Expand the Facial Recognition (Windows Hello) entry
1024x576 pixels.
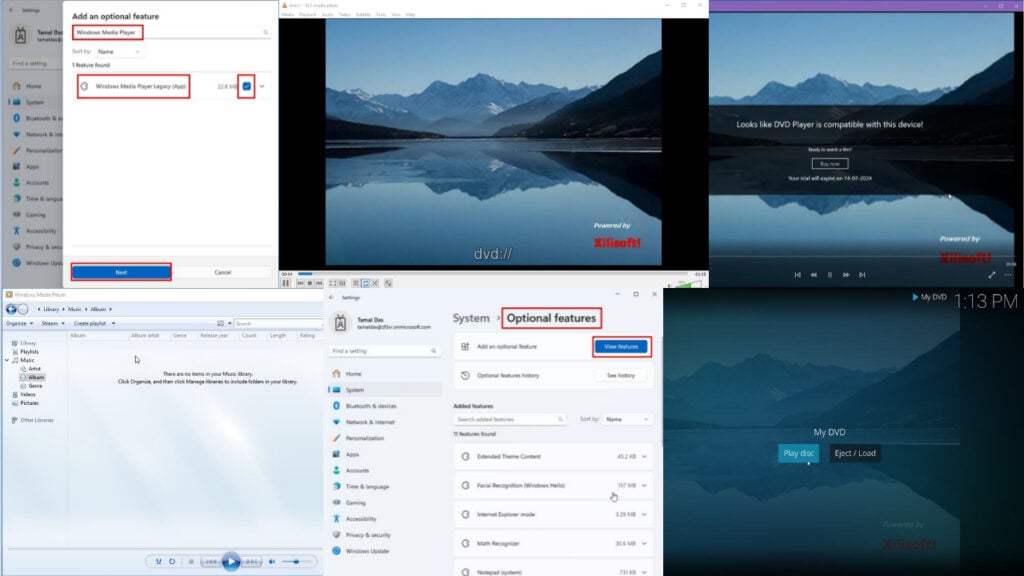(x=644, y=485)
